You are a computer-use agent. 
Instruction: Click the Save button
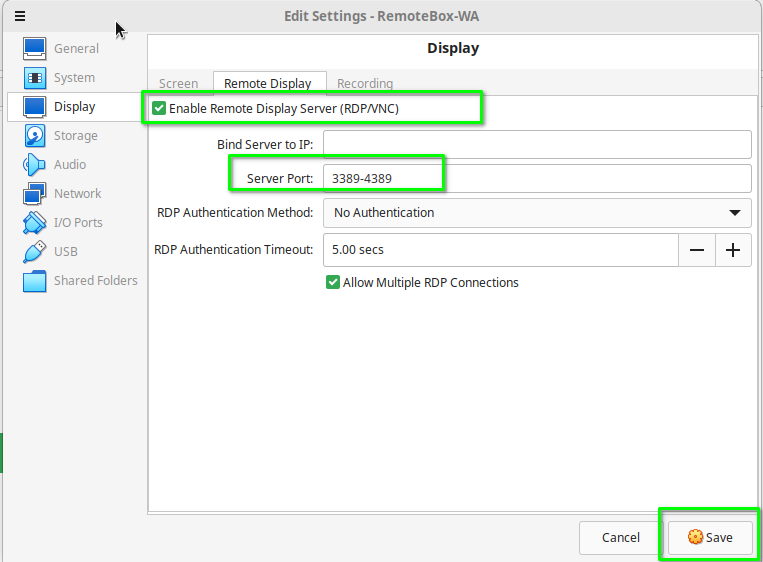pyautogui.click(x=710, y=537)
